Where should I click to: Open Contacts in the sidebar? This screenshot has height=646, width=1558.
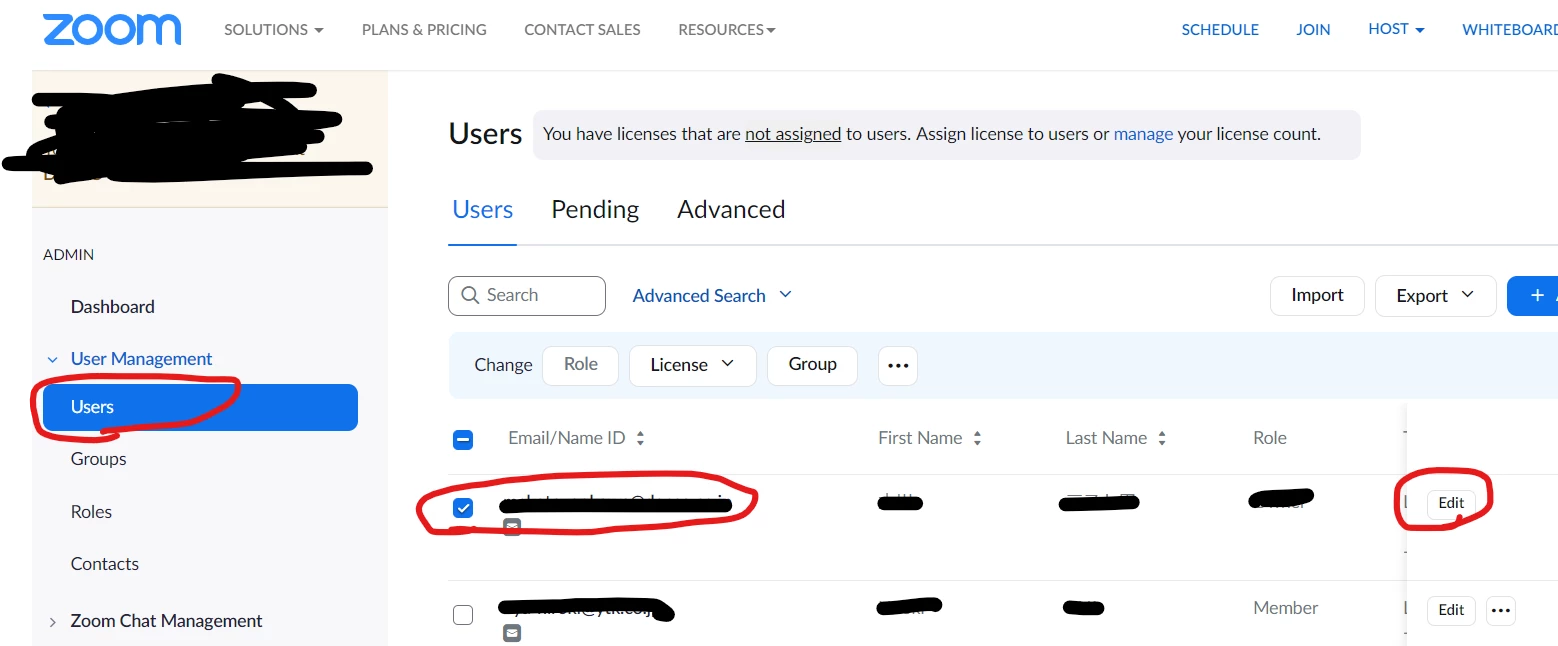click(x=105, y=564)
